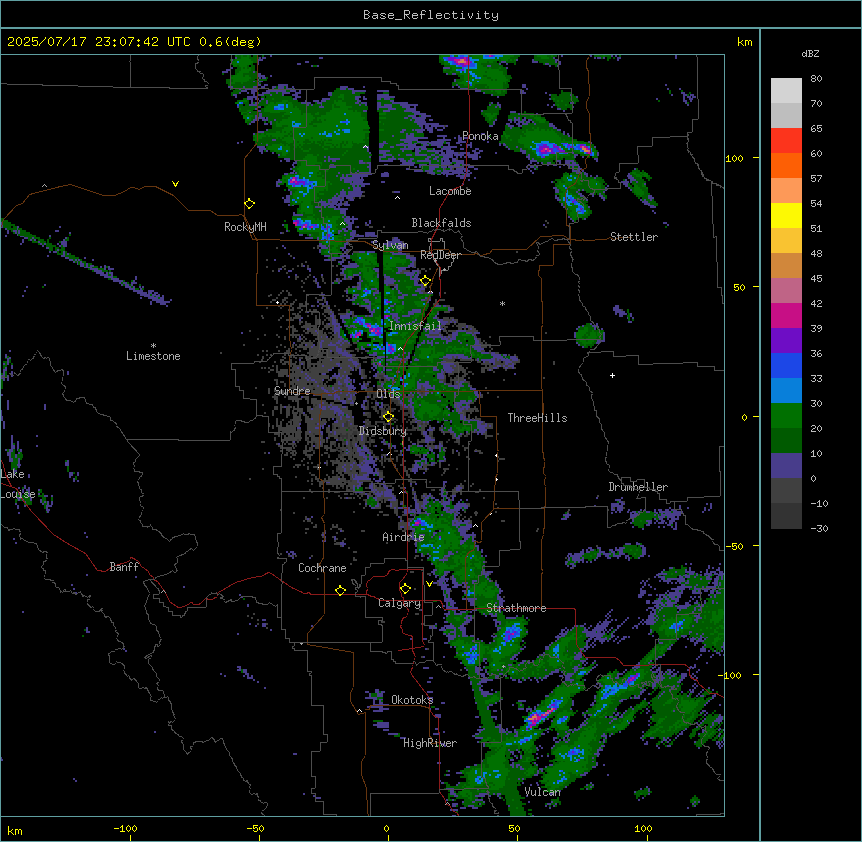Click the Okotoks label

click(412, 700)
